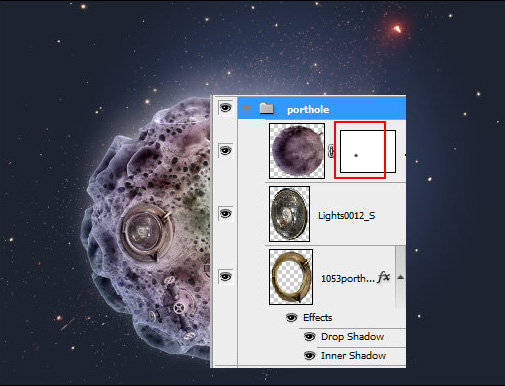Hide the Lights0012_S layer
Viewport: 505px width, 386px height.
(x=225, y=213)
